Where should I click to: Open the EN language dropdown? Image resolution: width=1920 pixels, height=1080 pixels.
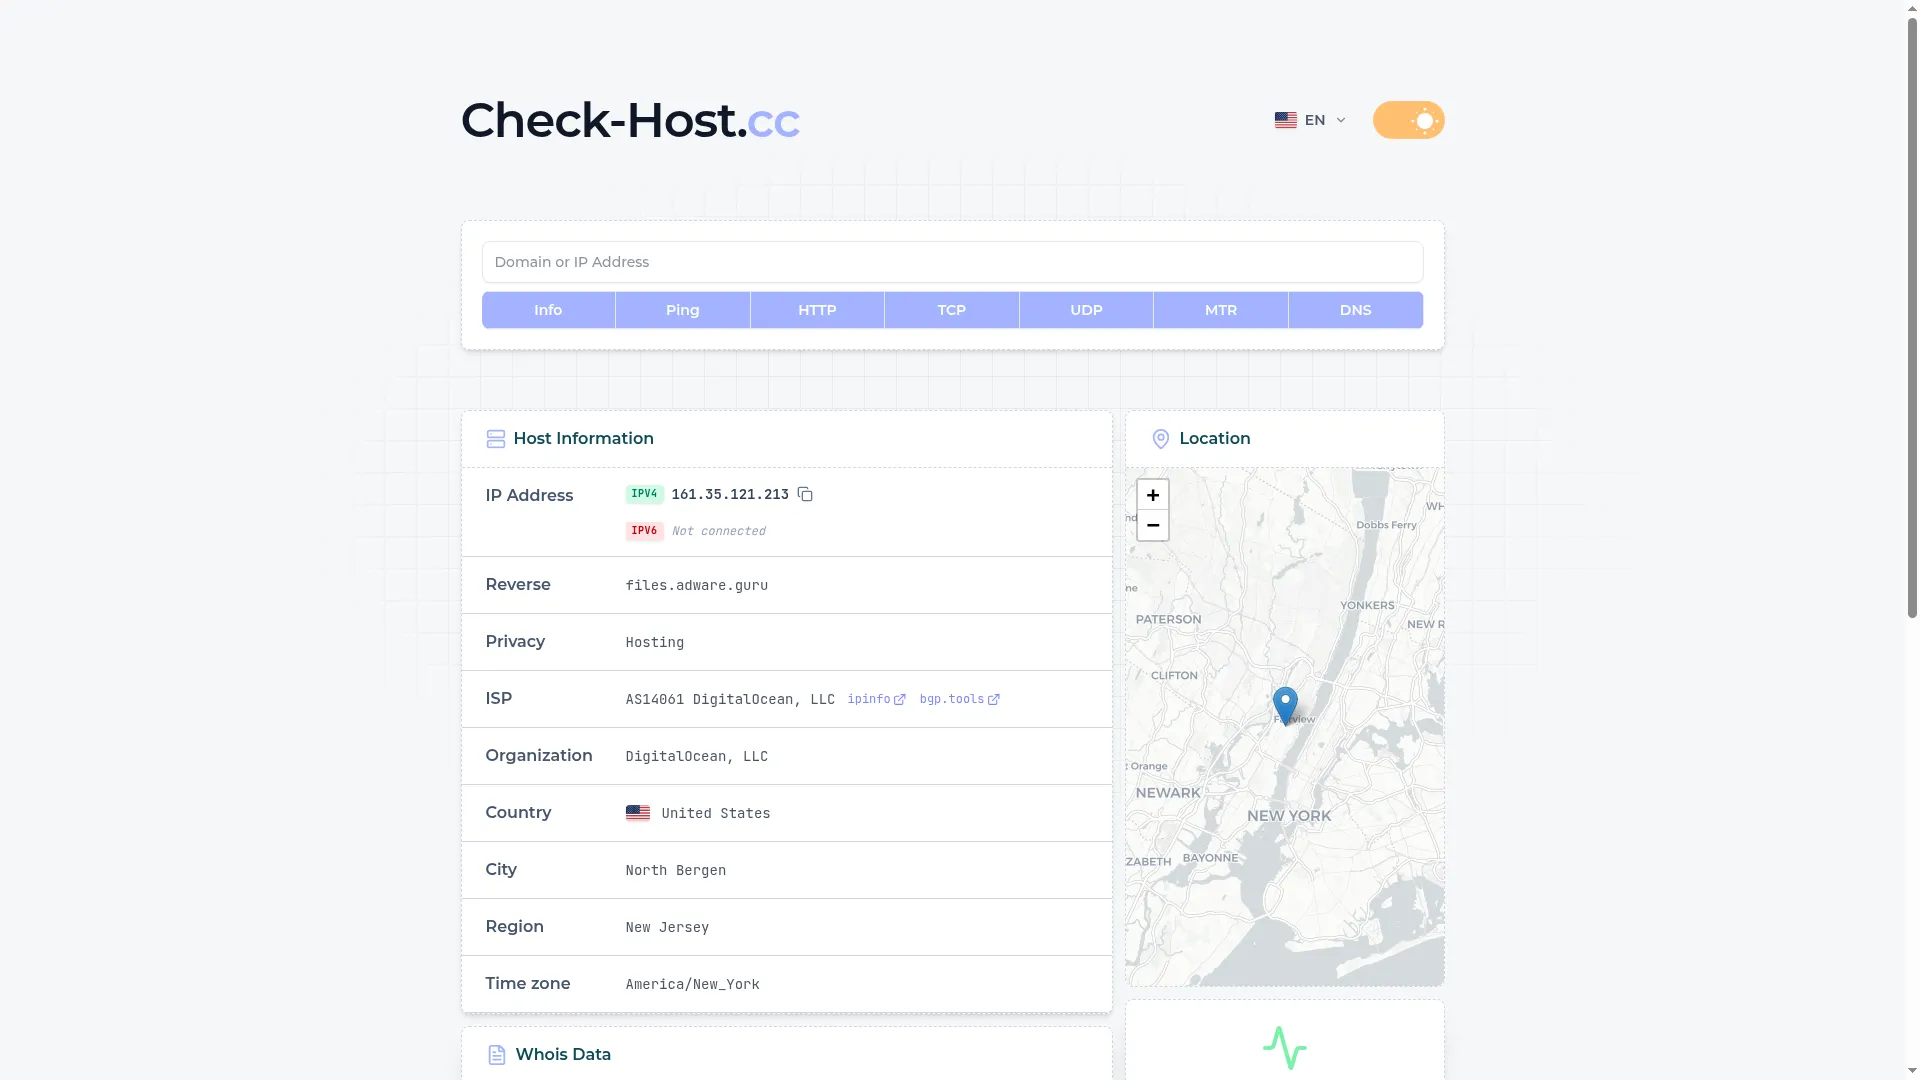[x=1311, y=120]
